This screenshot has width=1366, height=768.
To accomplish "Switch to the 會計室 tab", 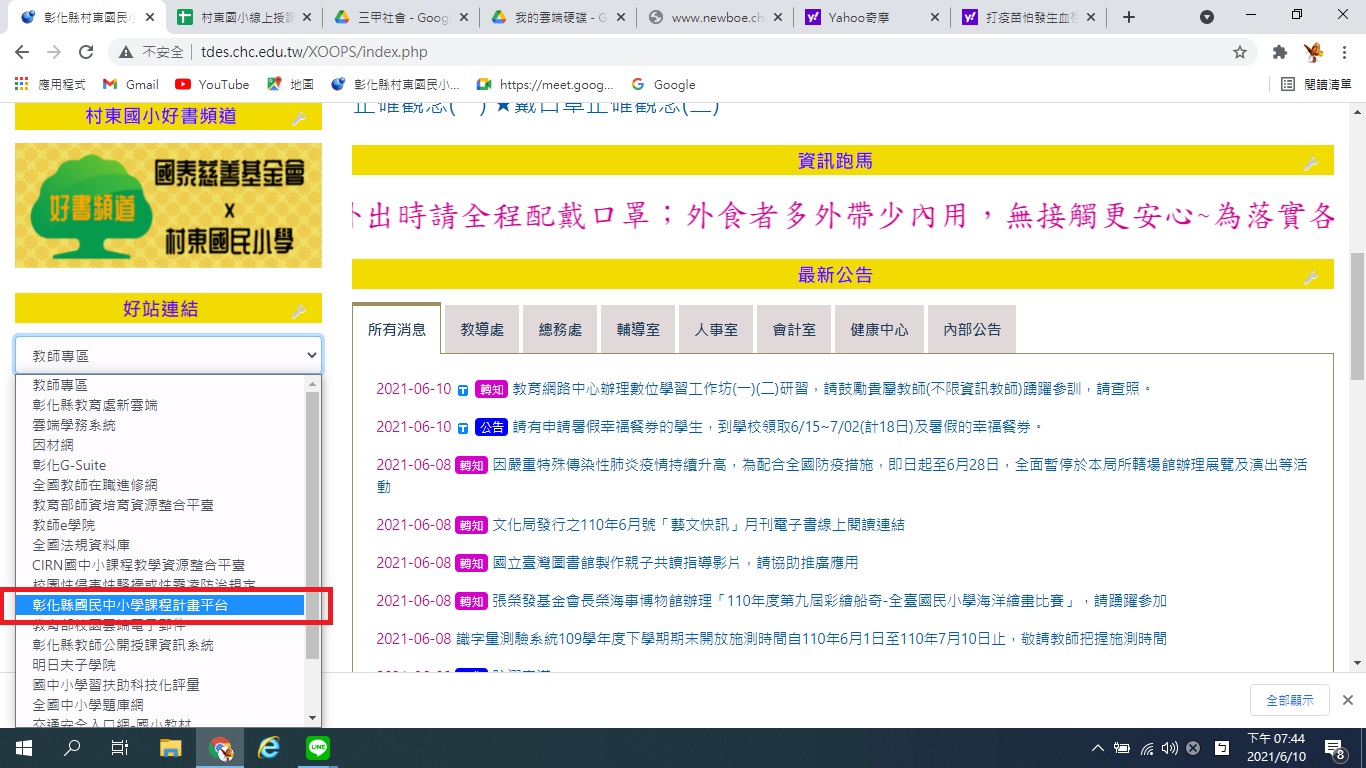I will (794, 329).
